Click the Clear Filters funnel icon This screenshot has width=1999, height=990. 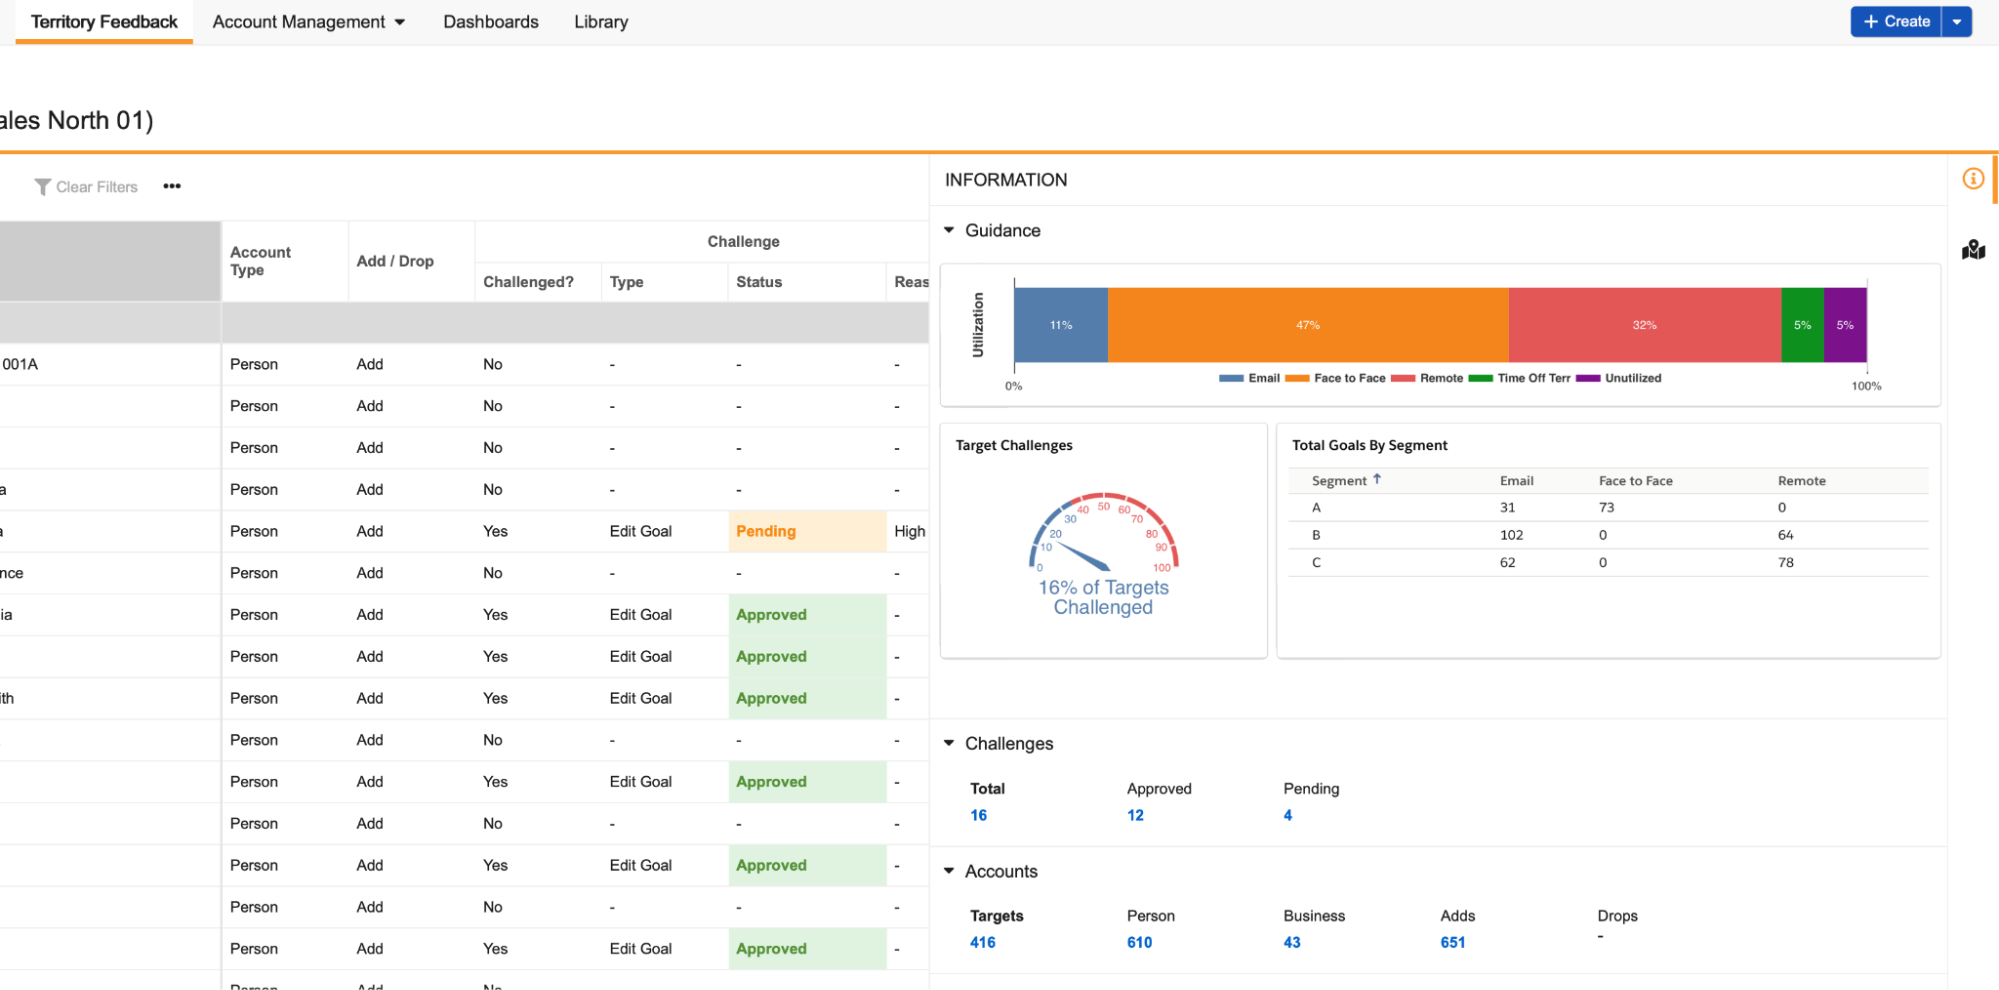point(42,187)
